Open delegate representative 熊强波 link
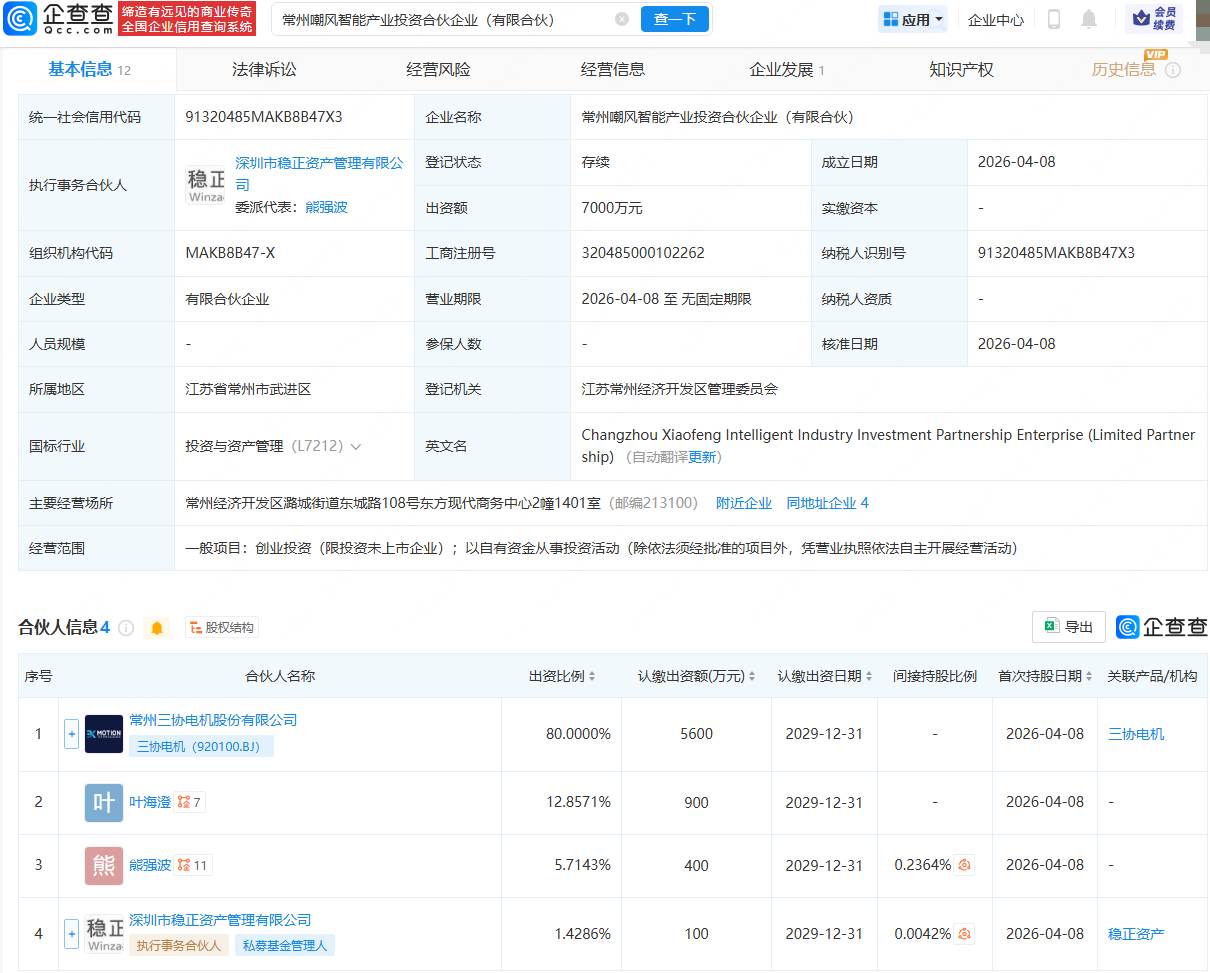 click(x=327, y=207)
